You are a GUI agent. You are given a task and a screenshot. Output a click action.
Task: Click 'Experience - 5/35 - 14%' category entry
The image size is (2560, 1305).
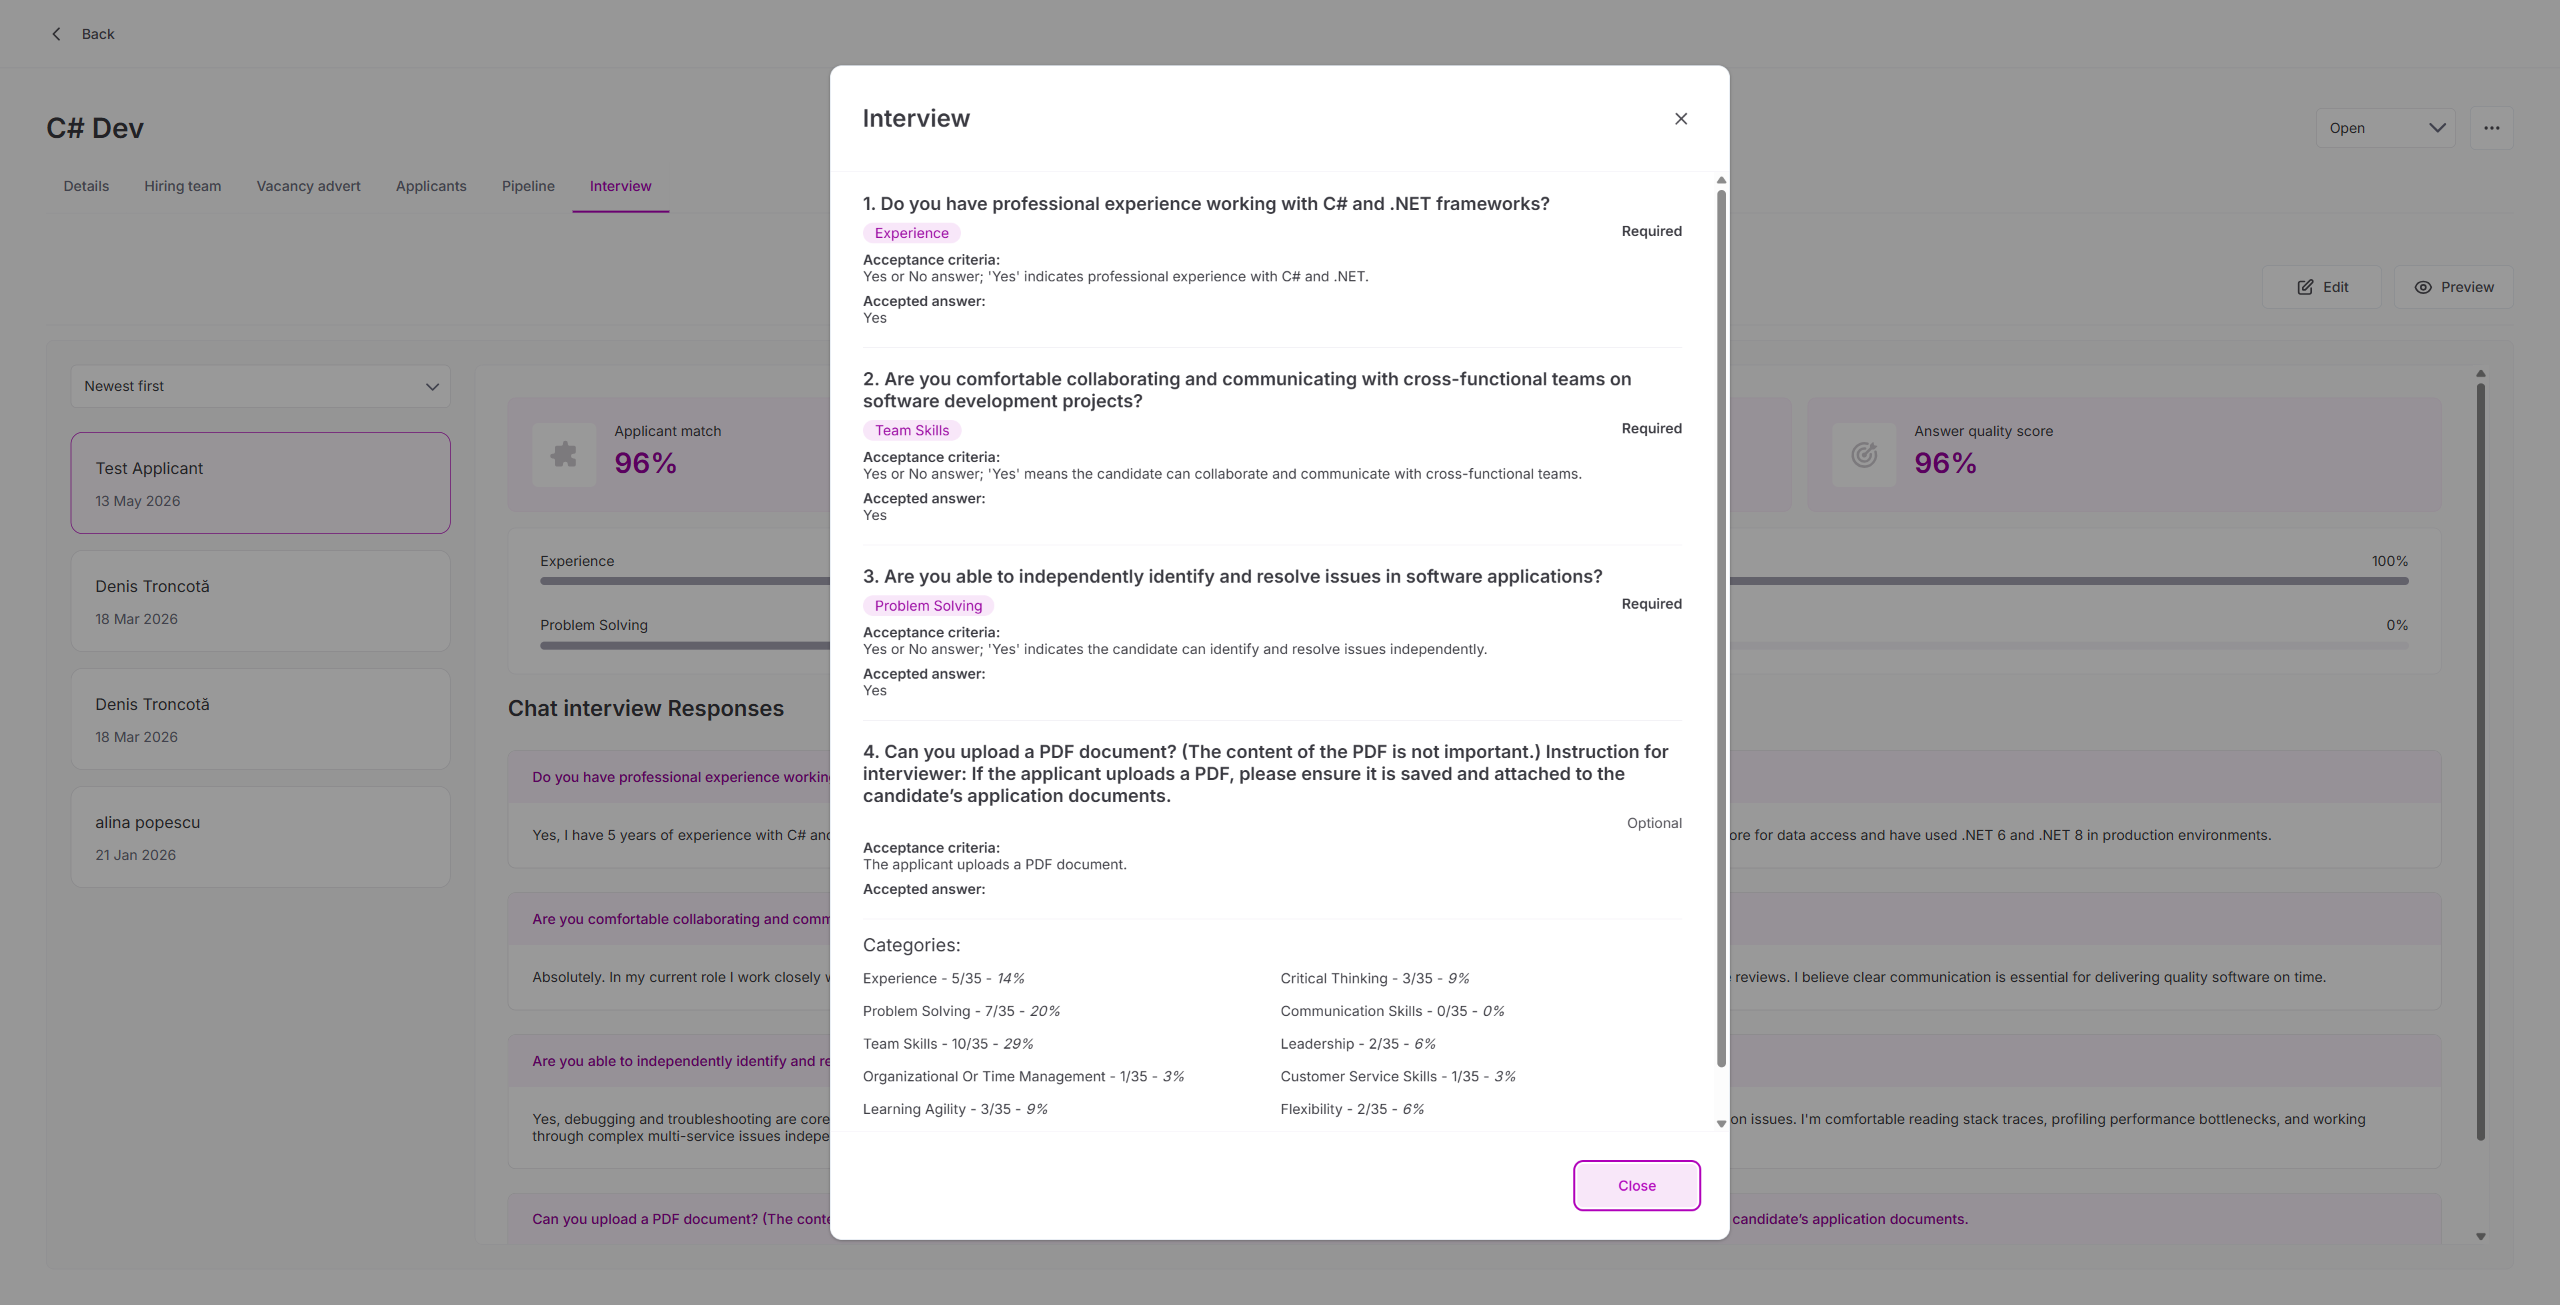click(943, 979)
